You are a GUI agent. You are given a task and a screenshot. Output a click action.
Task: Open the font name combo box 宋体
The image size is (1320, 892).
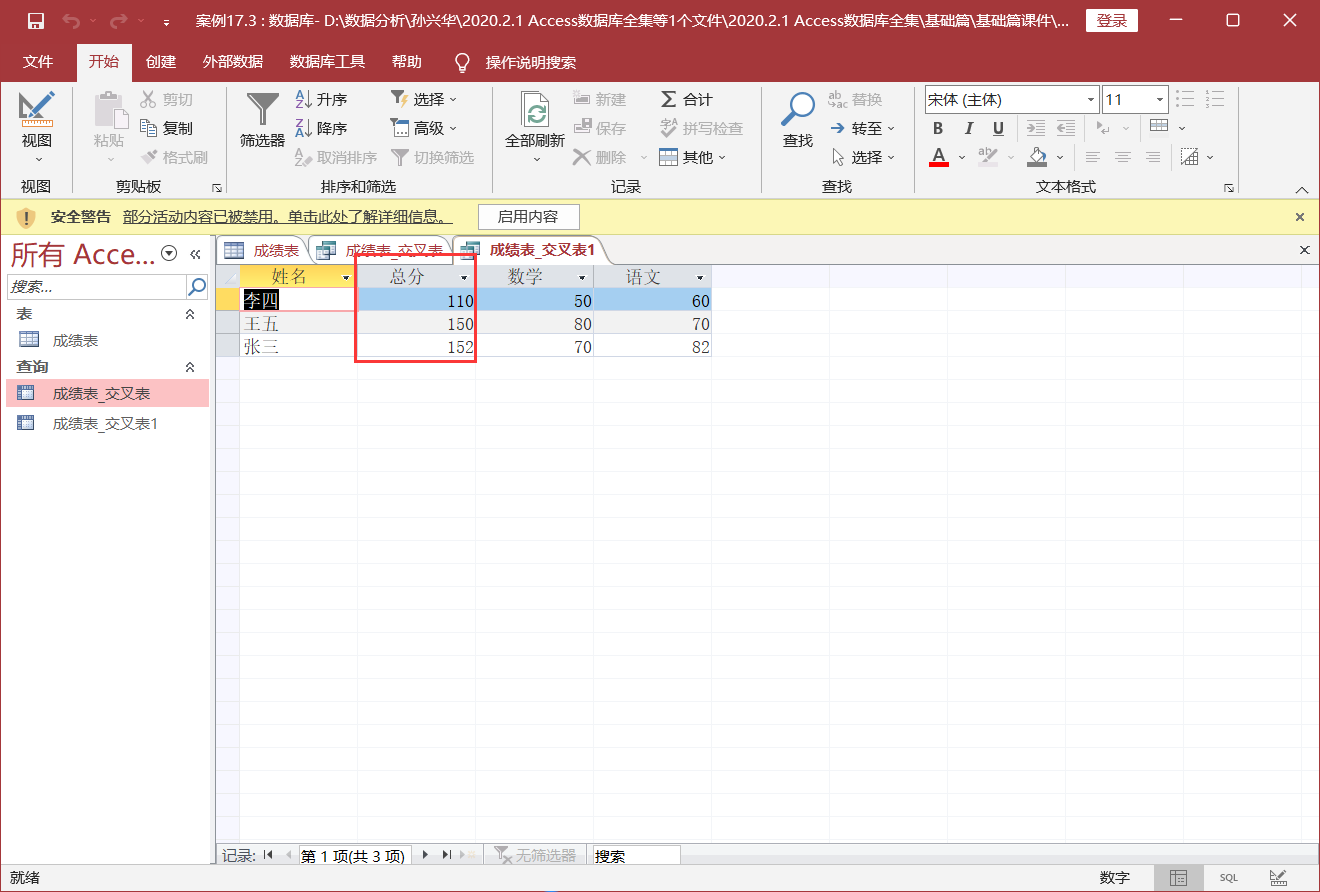(x=1012, y=99)
